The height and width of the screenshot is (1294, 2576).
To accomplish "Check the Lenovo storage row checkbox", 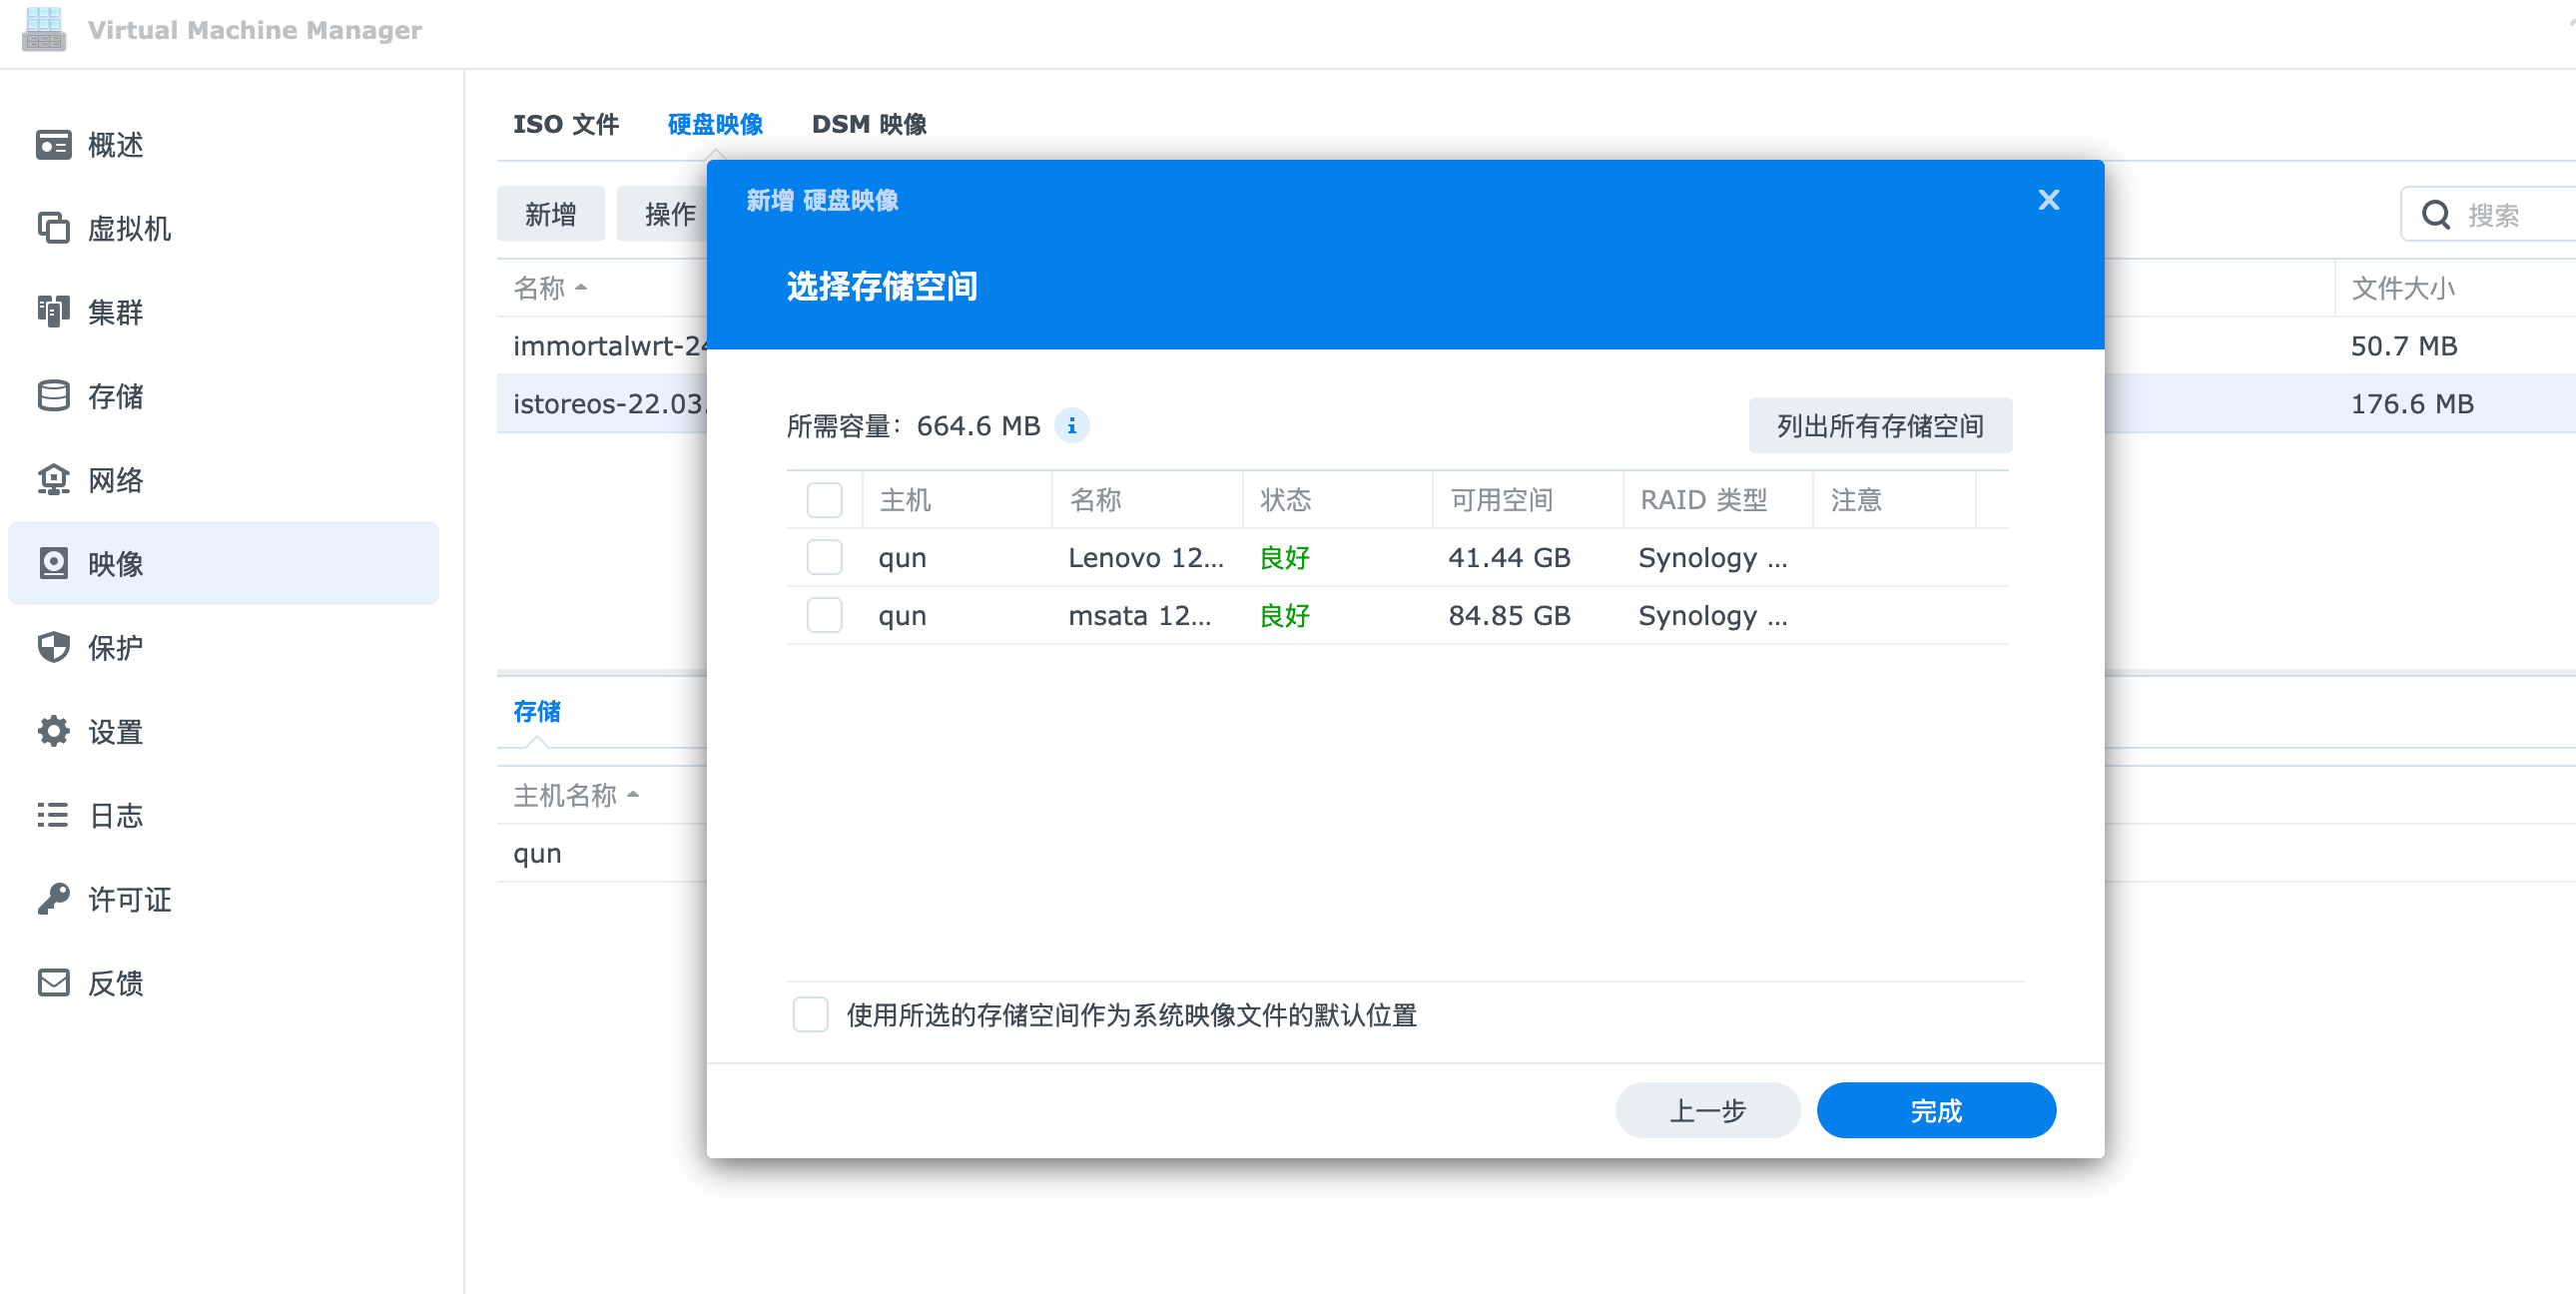I will (824, 557).
